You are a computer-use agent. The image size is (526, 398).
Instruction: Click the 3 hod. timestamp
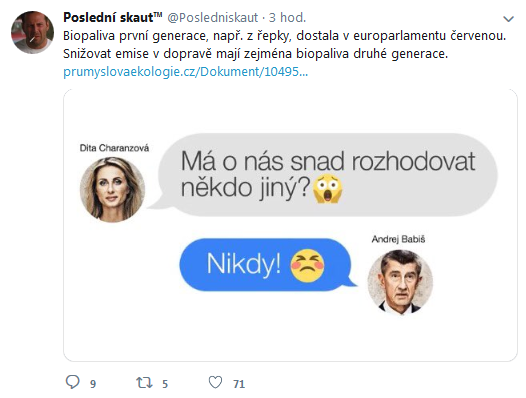point(287,17)
